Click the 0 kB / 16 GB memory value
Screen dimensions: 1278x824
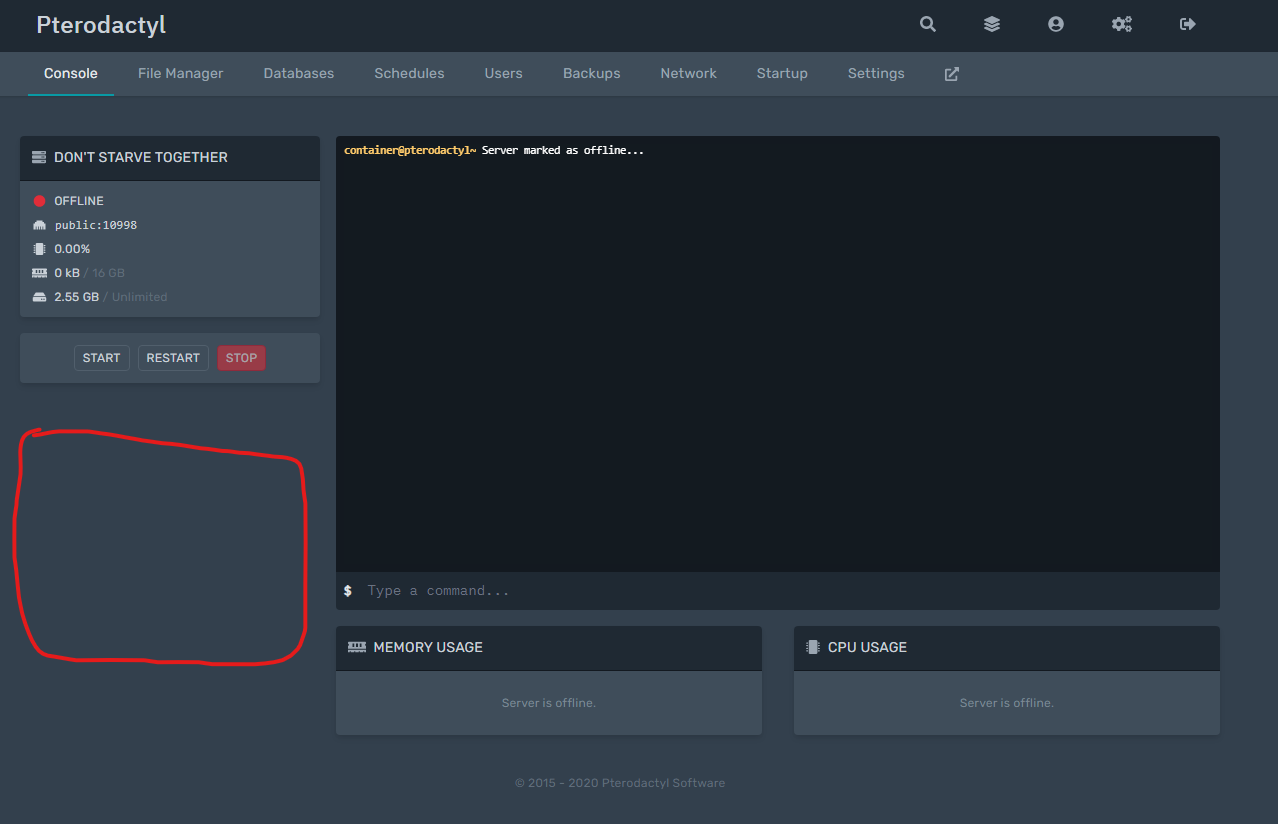89,273
